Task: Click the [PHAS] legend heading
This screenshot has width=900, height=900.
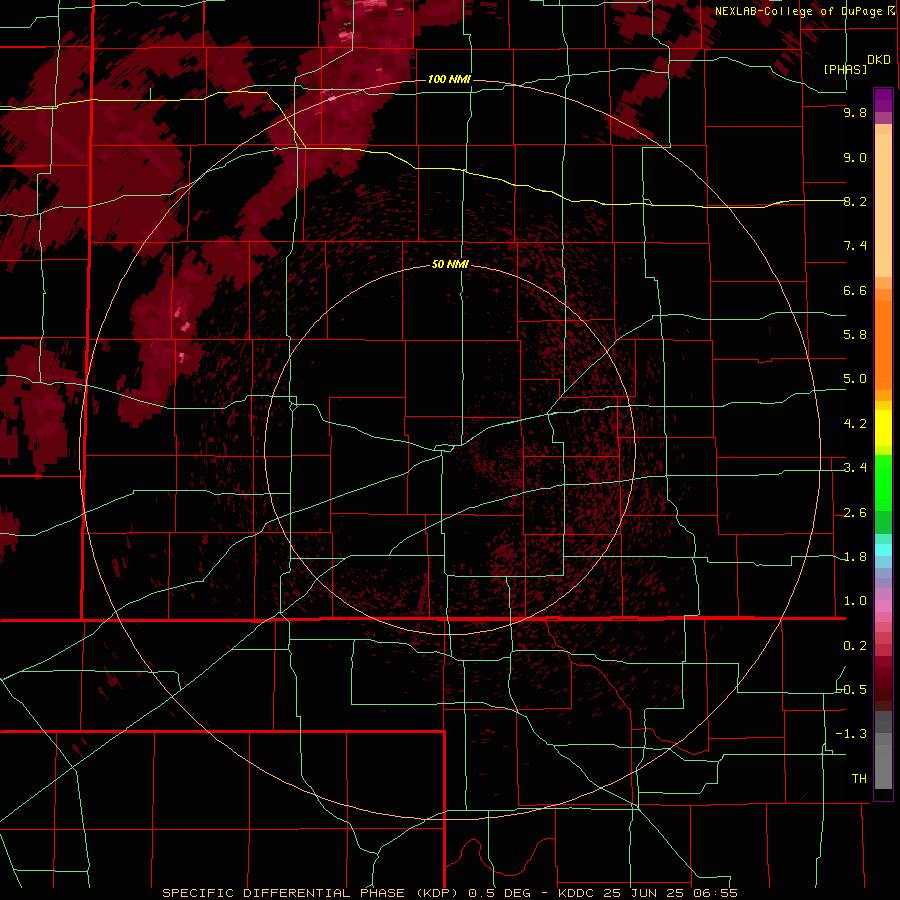Action: (845, 69)
